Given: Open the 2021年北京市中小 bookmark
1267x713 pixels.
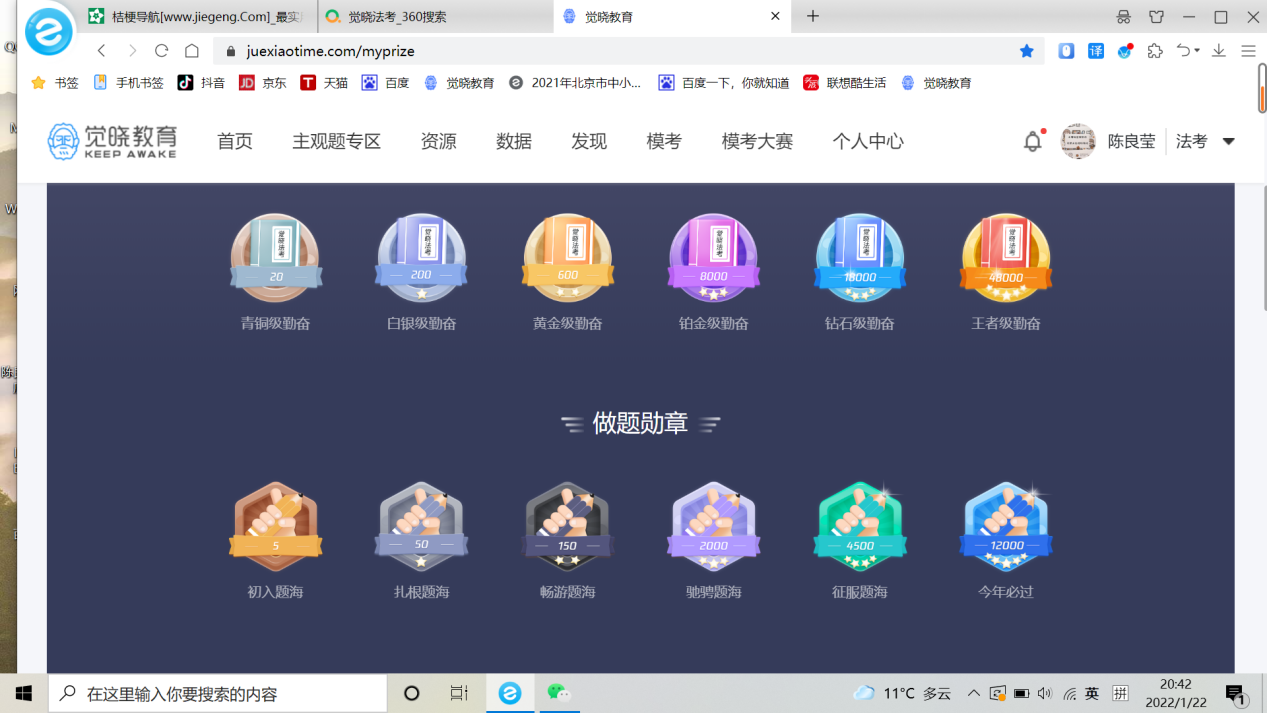Looking at the screenshot, I should pyautogui.click(x=575, y=83).
